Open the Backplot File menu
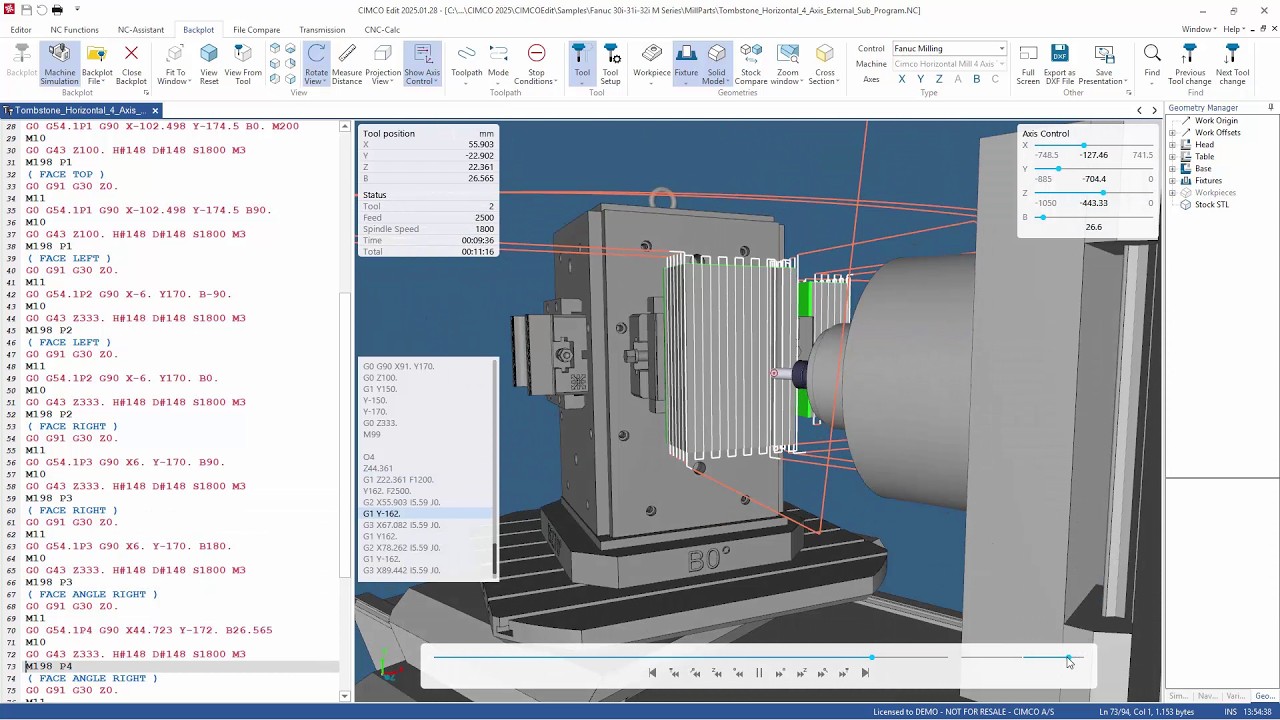The image size is (1280, 720). pos(97,64)
